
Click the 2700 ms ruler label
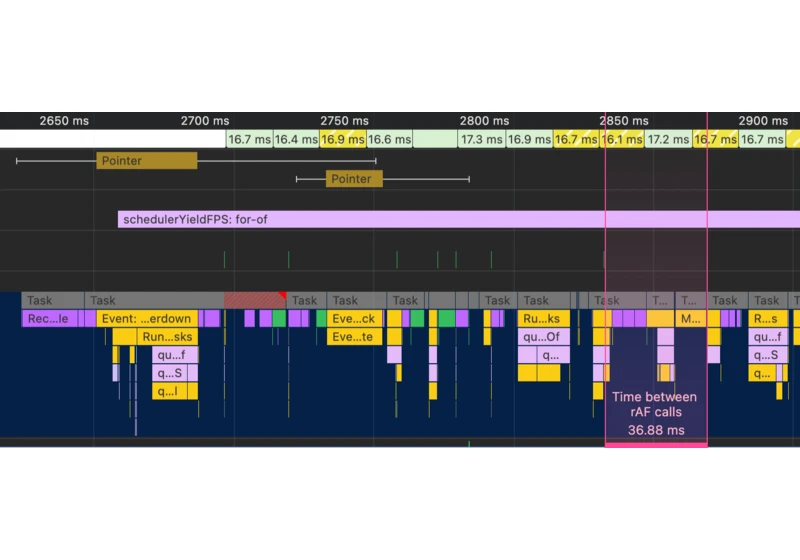coord(205,121)
